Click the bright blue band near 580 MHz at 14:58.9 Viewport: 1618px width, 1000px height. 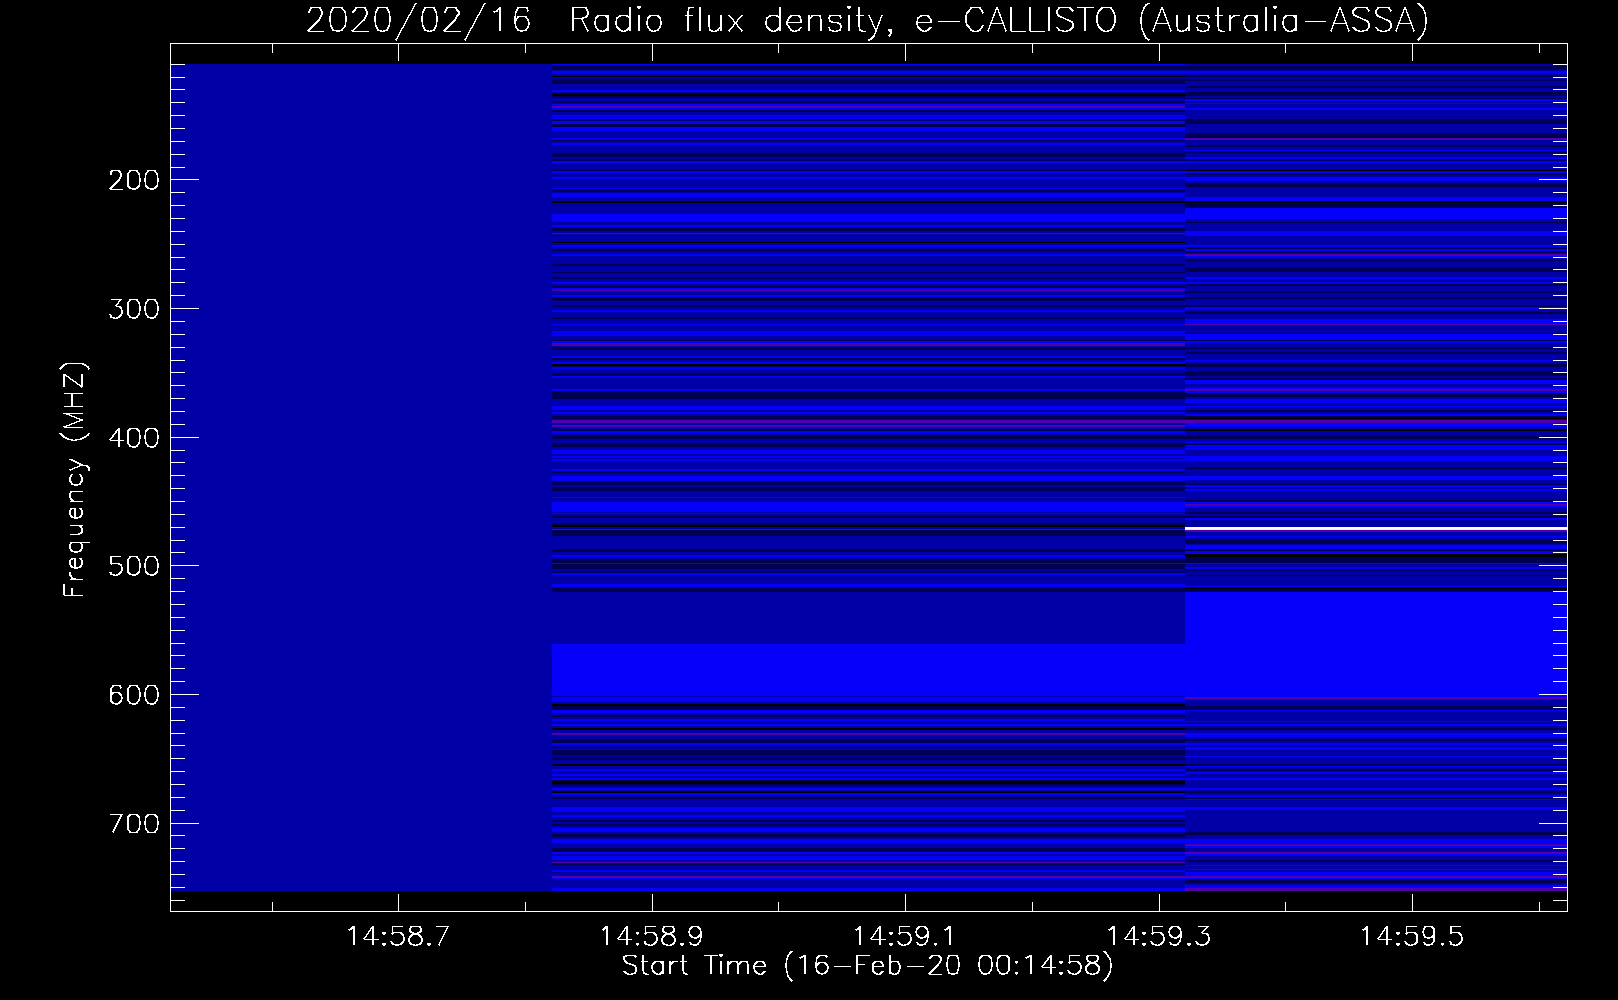[x=868, y=670]
